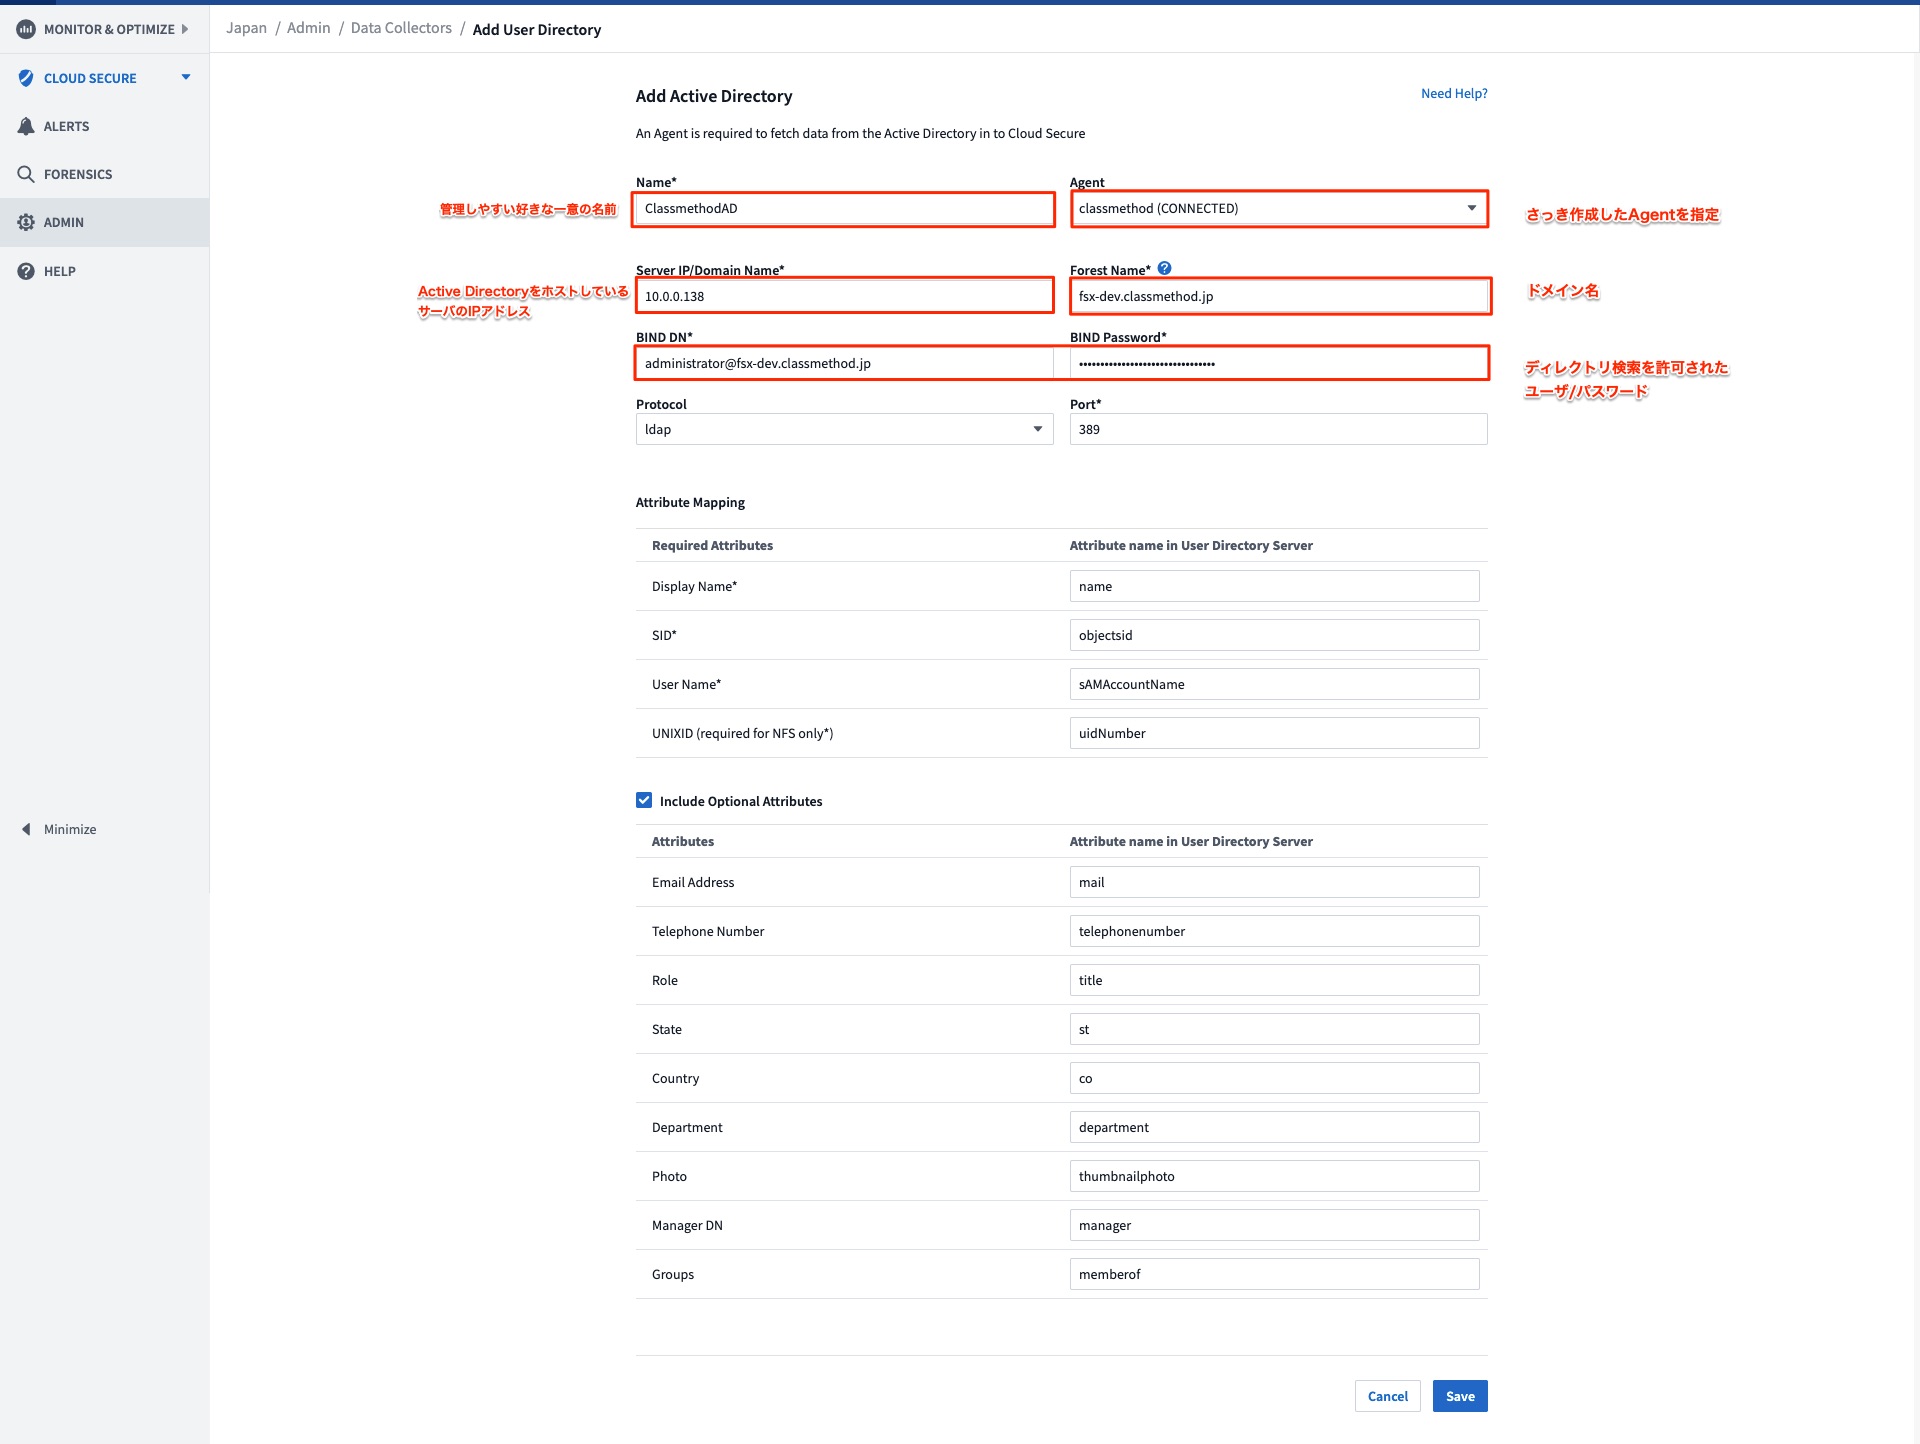Open the Admin gear icon

click(26, 222)
